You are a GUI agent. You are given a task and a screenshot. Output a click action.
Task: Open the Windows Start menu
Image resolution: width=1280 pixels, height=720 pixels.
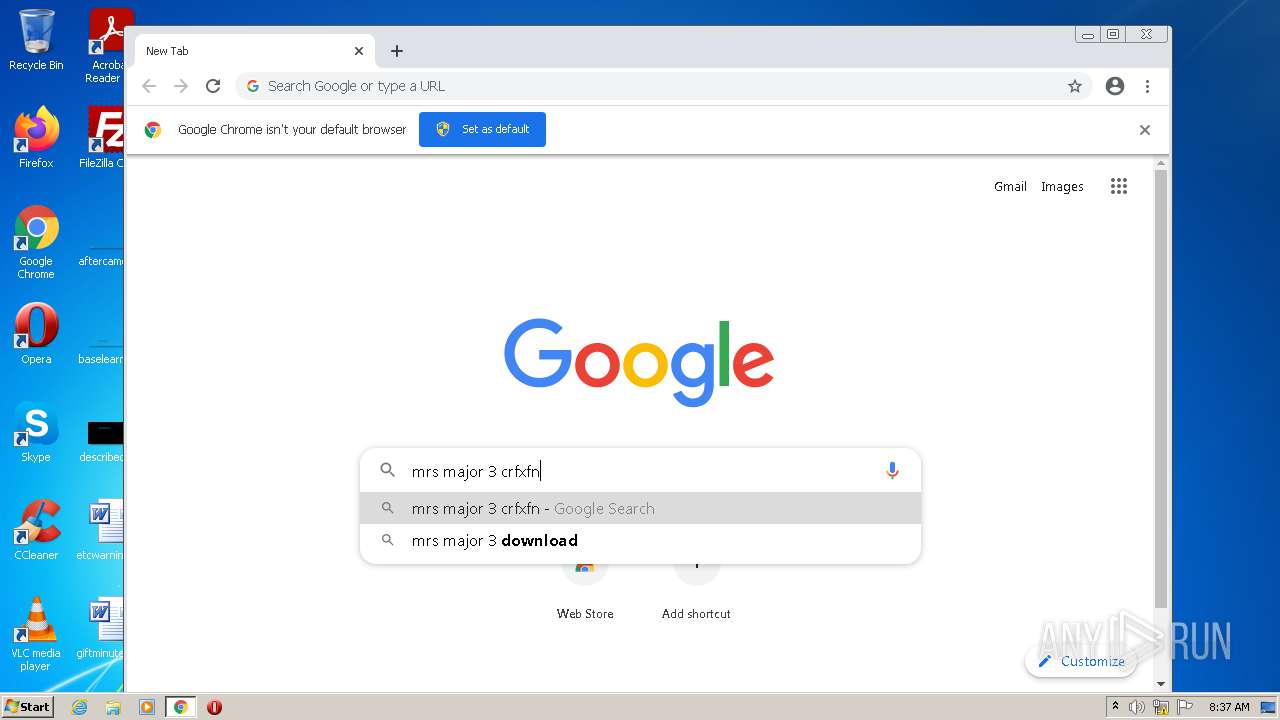point(28,706)
